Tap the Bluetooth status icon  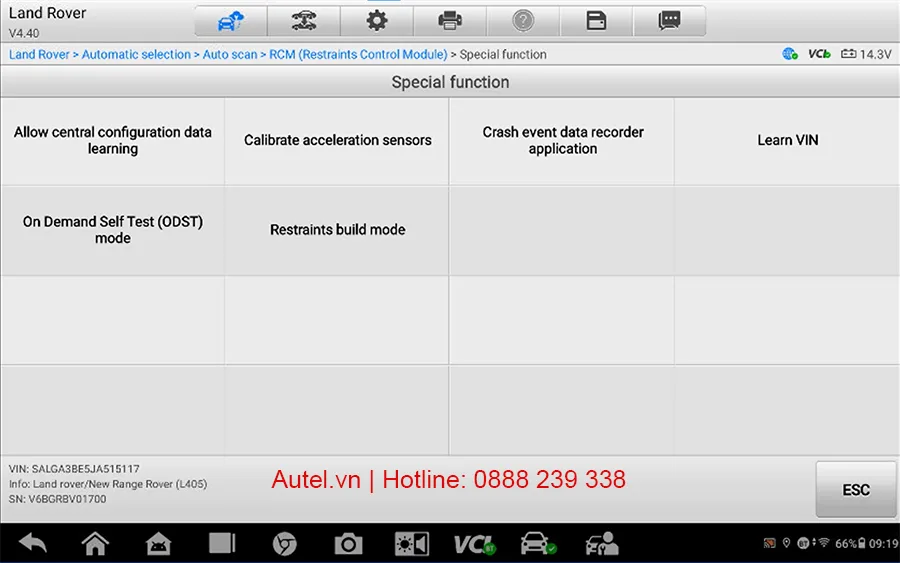point(805,543)
